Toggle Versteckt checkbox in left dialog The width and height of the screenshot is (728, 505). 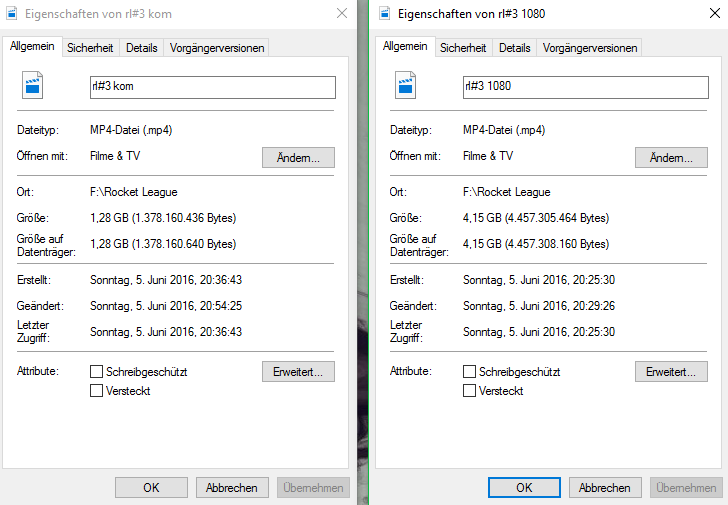(97, 391)
